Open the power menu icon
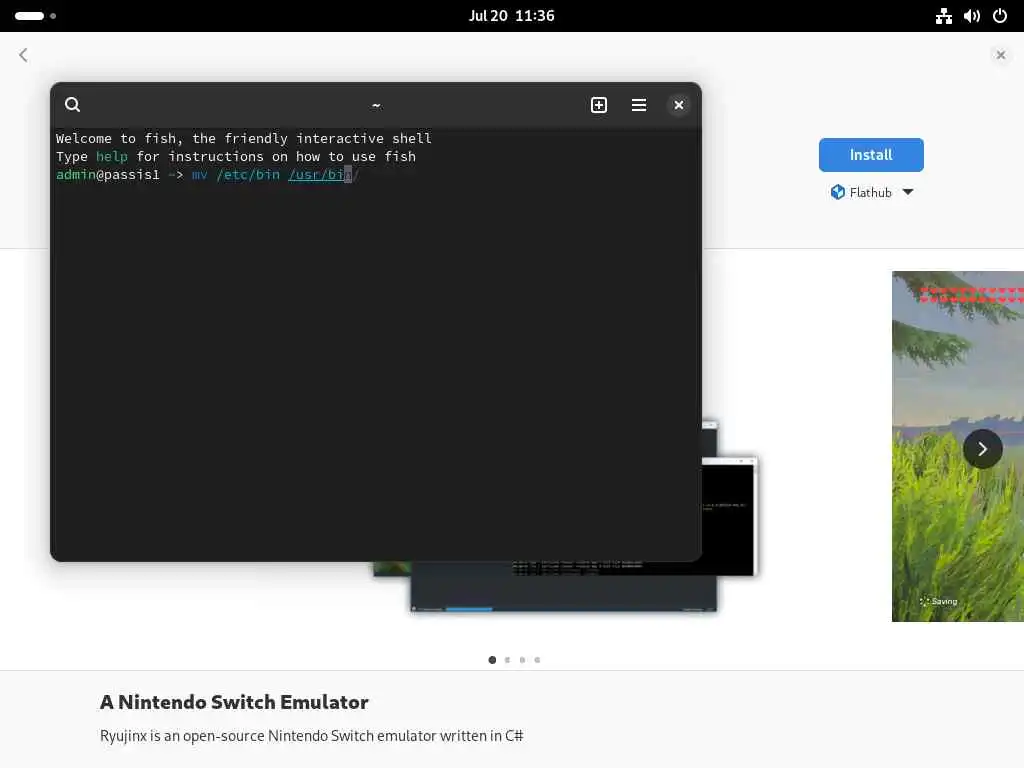Screen dimensions: 1024x768 tap(1000, 16)
